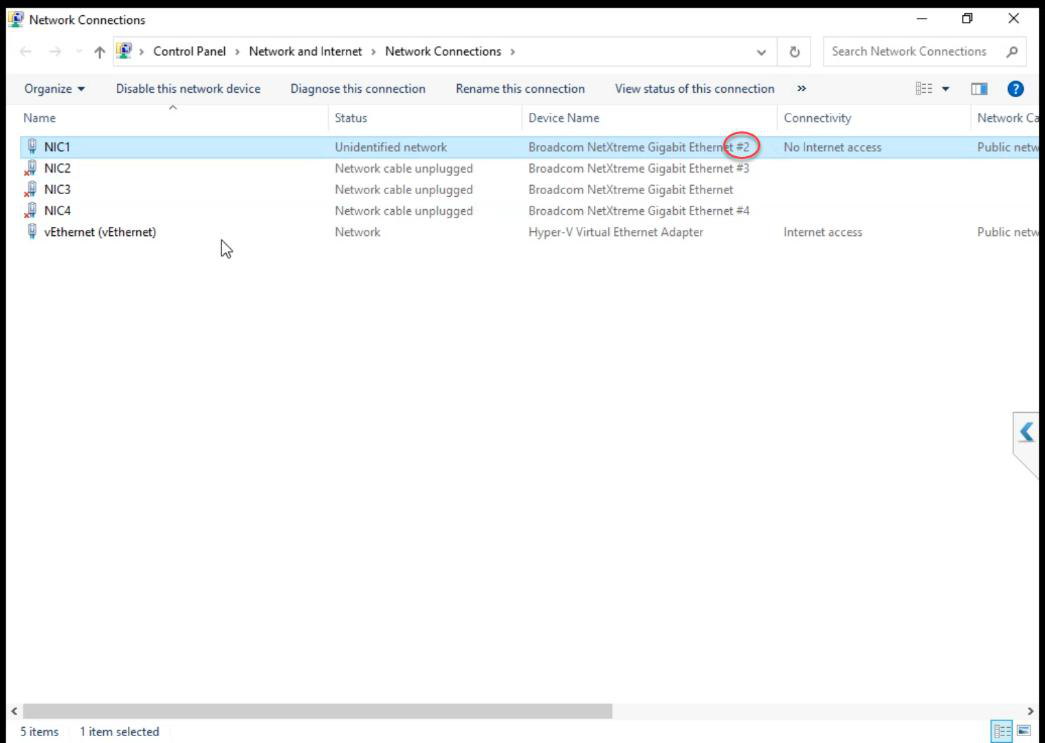Expand the chevron after Network and Internet
This screenshot has height=743, width=1045.
pyautogui.click(x=373, y=52)
